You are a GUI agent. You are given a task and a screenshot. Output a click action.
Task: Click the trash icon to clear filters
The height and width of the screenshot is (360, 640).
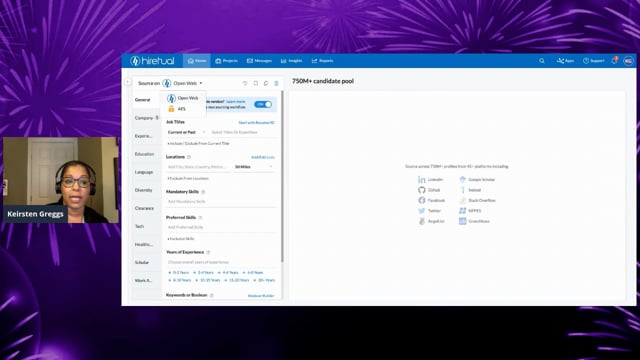(276, 83)
